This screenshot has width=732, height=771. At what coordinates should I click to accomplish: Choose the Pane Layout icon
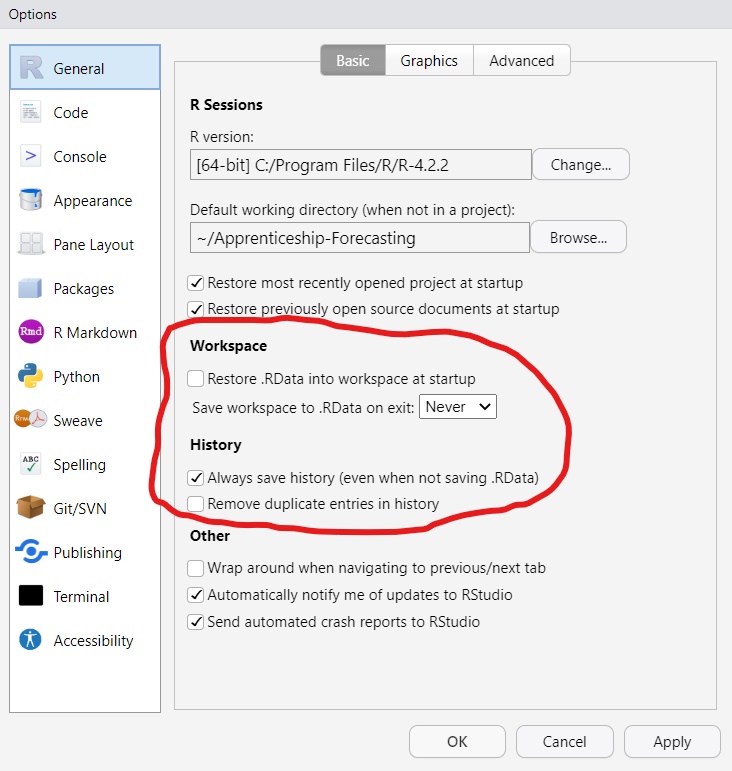31,245
